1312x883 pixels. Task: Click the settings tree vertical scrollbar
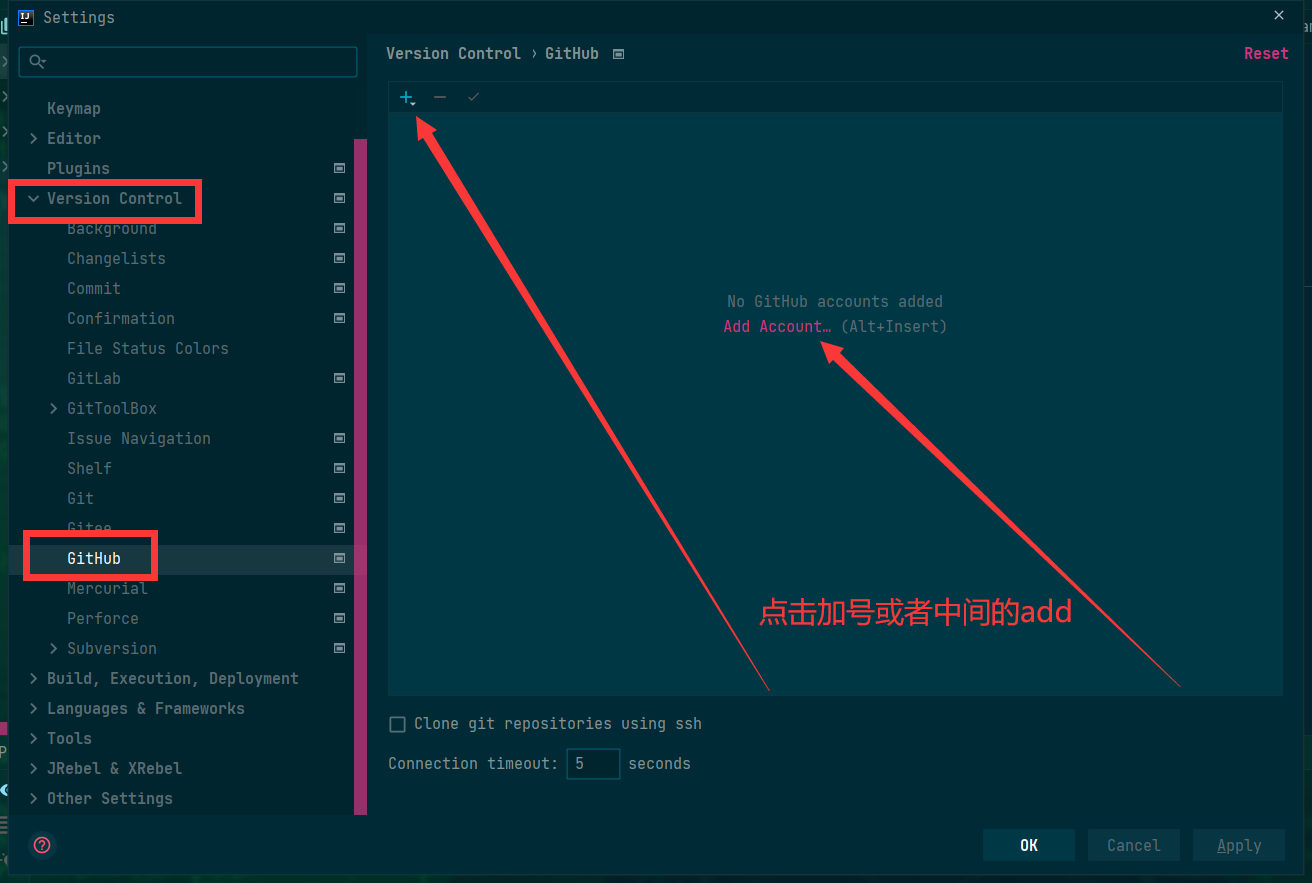tap(361, 476)
